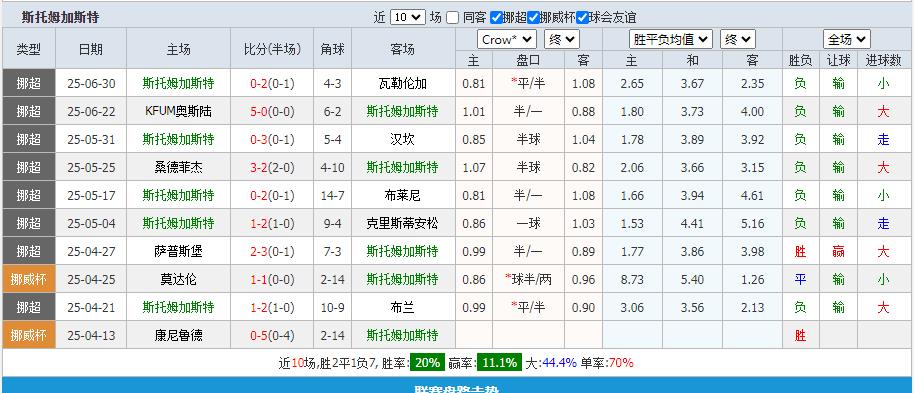The image size is (914, 393).
Task: Click blue 平 result in 莫达伦 row
Action: click(x=800, y=279)
